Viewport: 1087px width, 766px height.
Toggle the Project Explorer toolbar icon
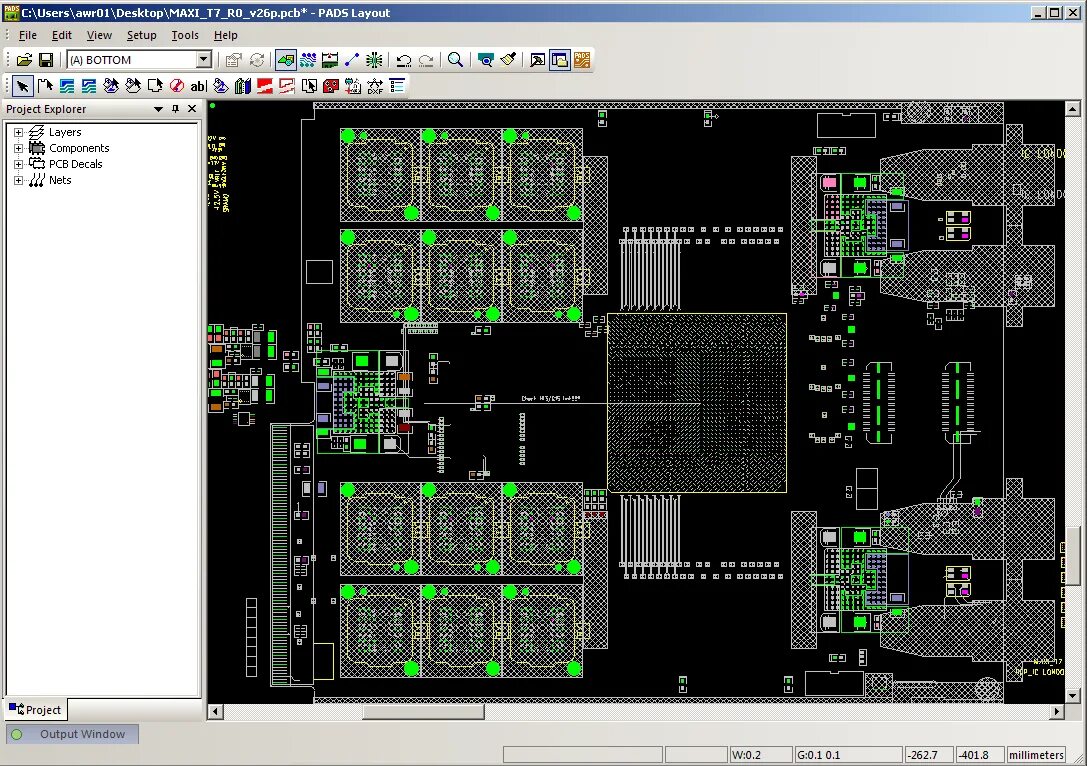(559, 60)
